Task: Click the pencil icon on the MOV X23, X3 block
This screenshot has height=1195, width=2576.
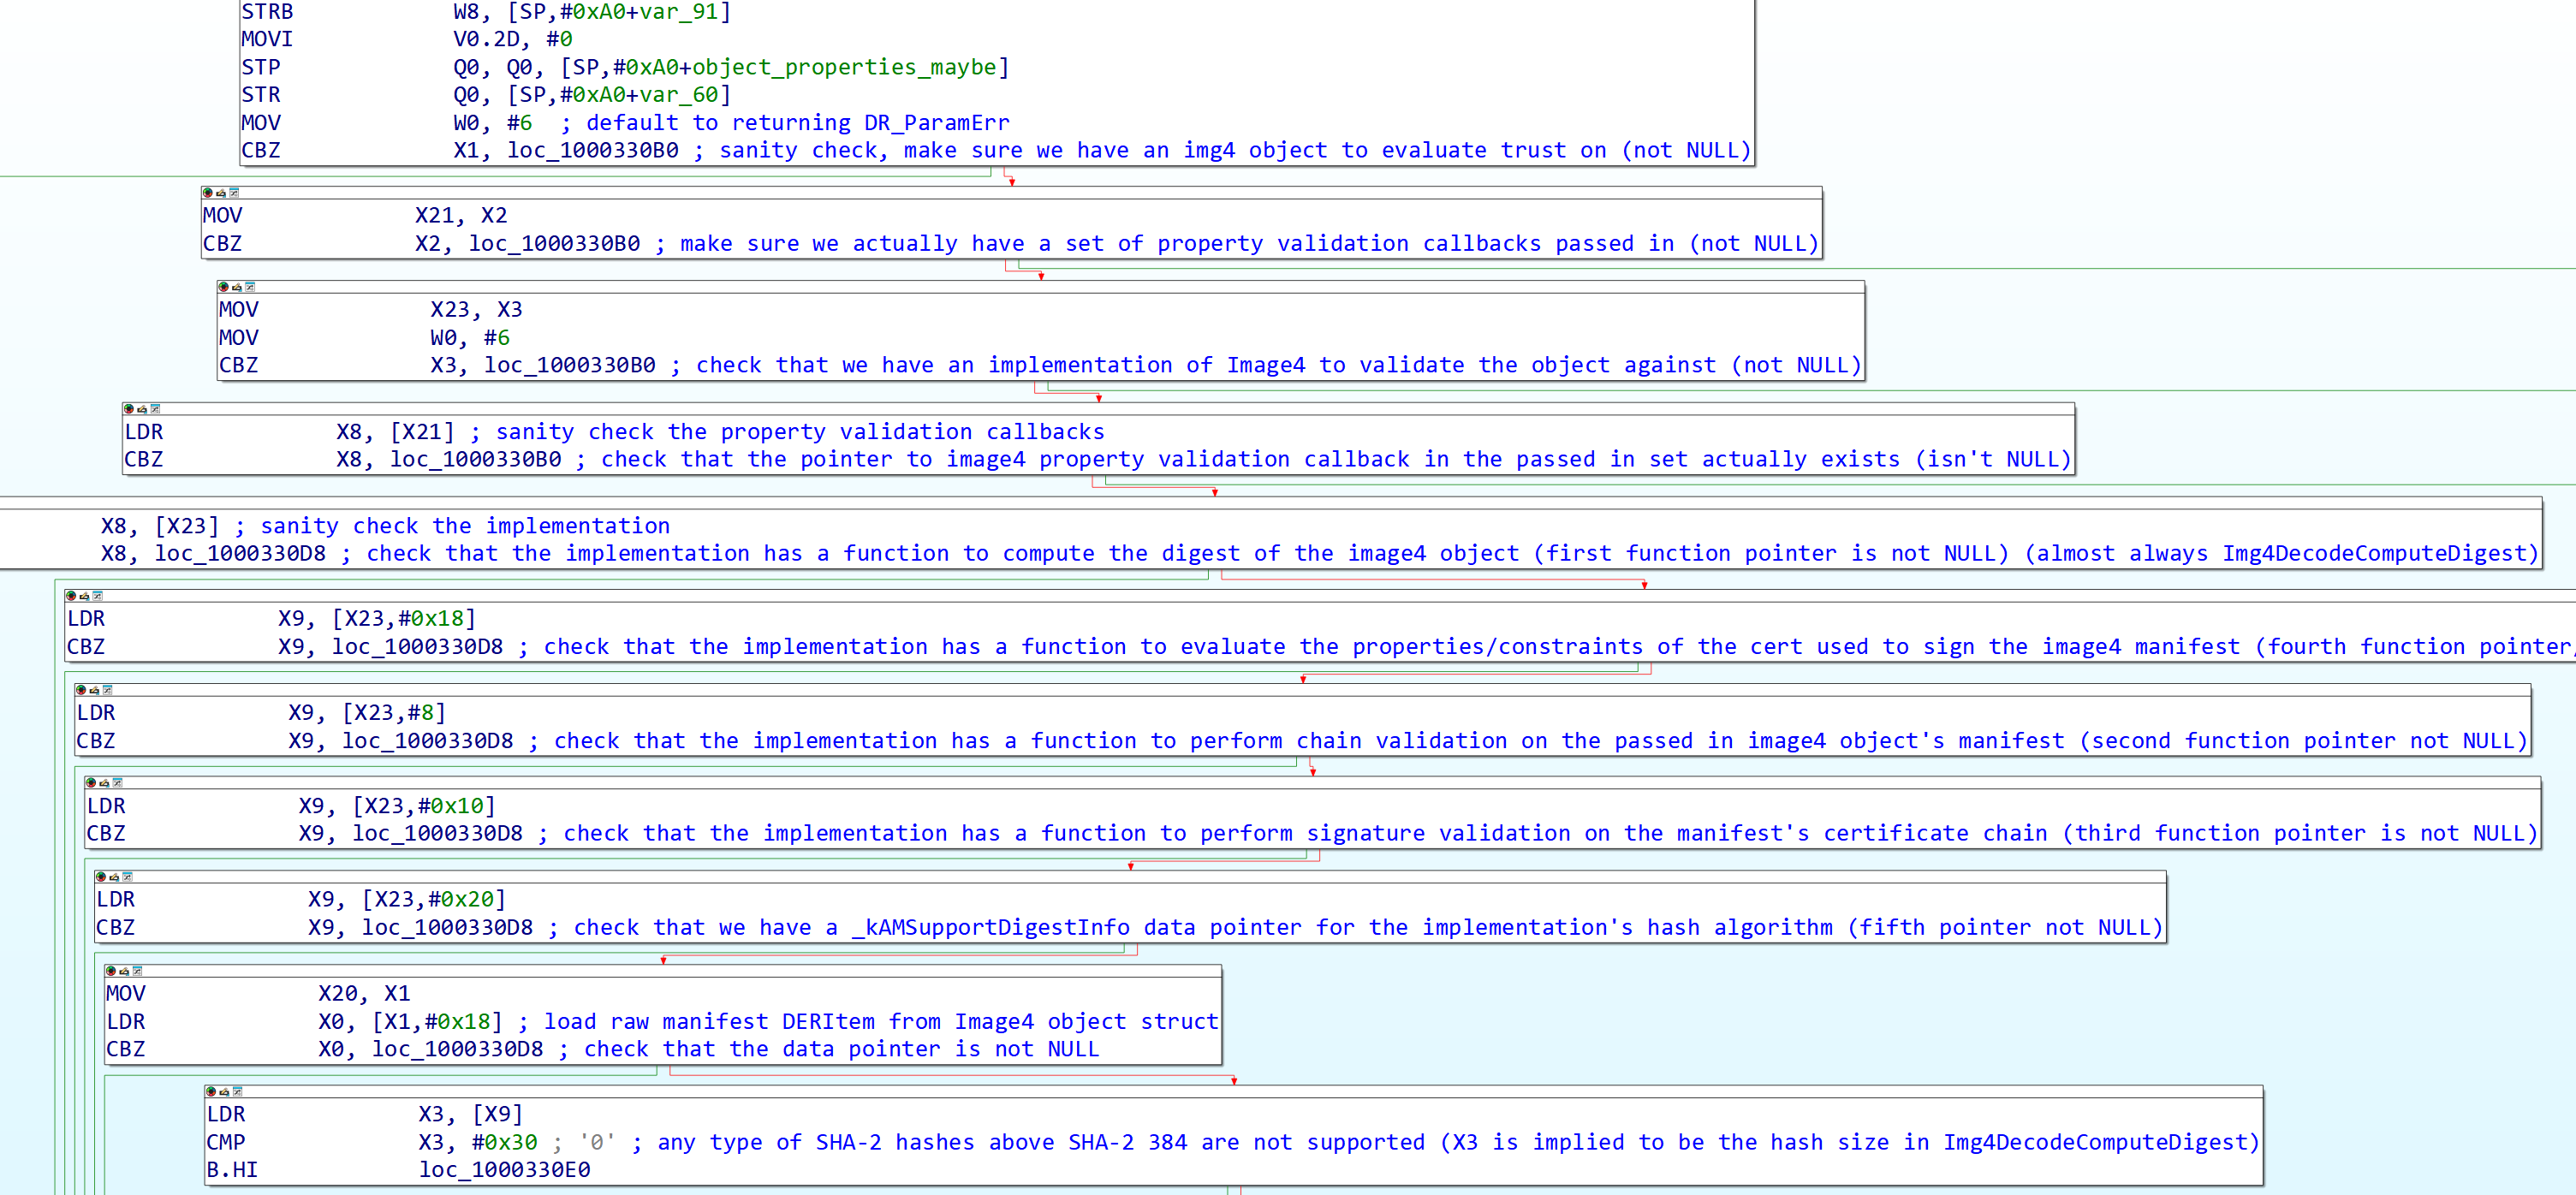Action: (x=237, y=287)
